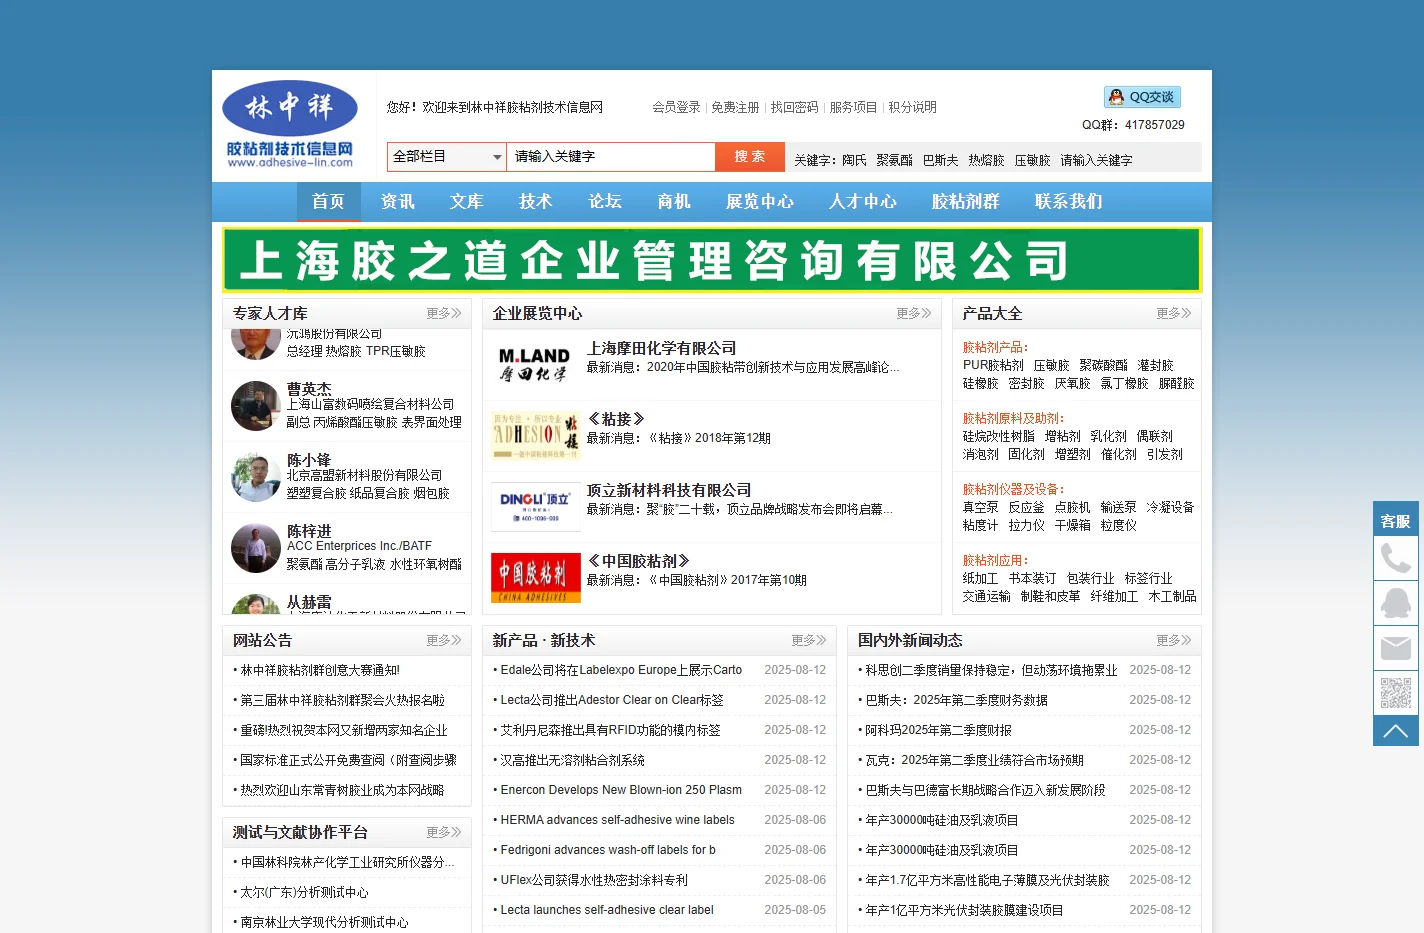1424x933 pixels.
Task: Expand 更多 in 国内外新闻动态 panel
Action: point(1174,641)
